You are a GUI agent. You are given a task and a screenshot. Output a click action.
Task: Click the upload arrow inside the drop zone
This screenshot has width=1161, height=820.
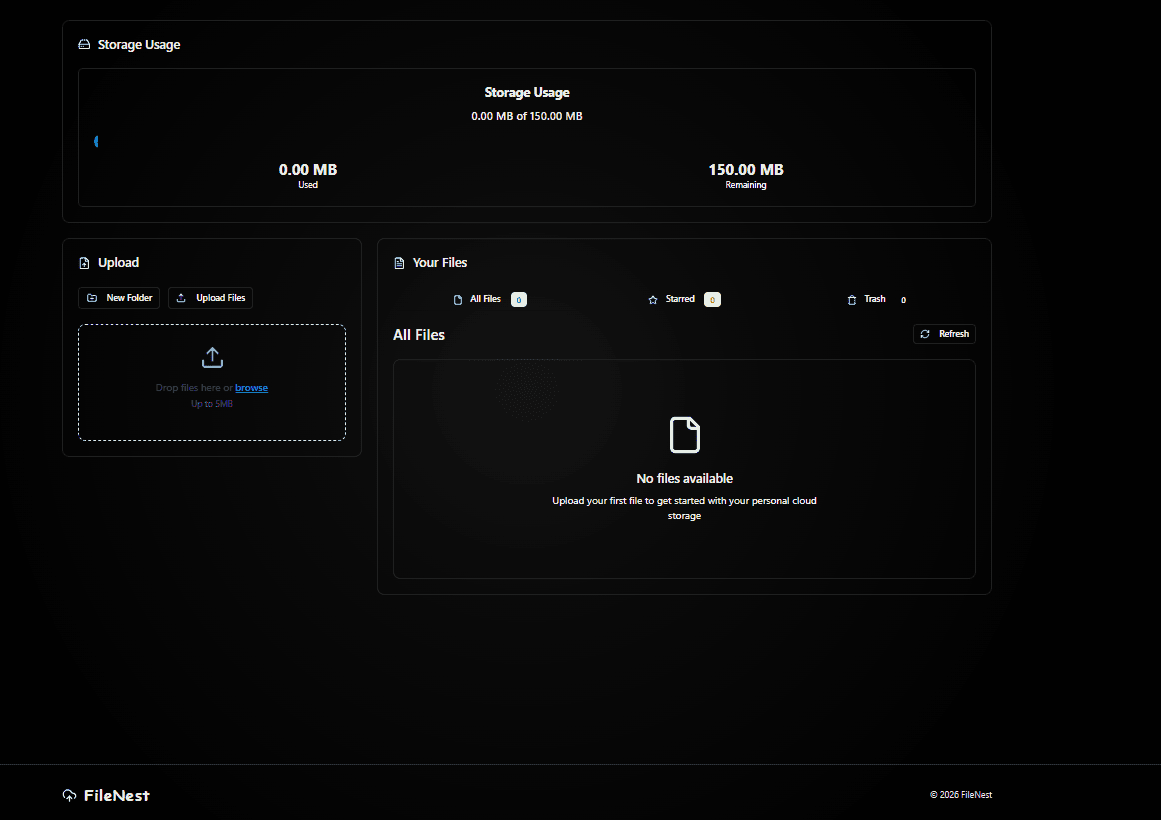point(212,357)
